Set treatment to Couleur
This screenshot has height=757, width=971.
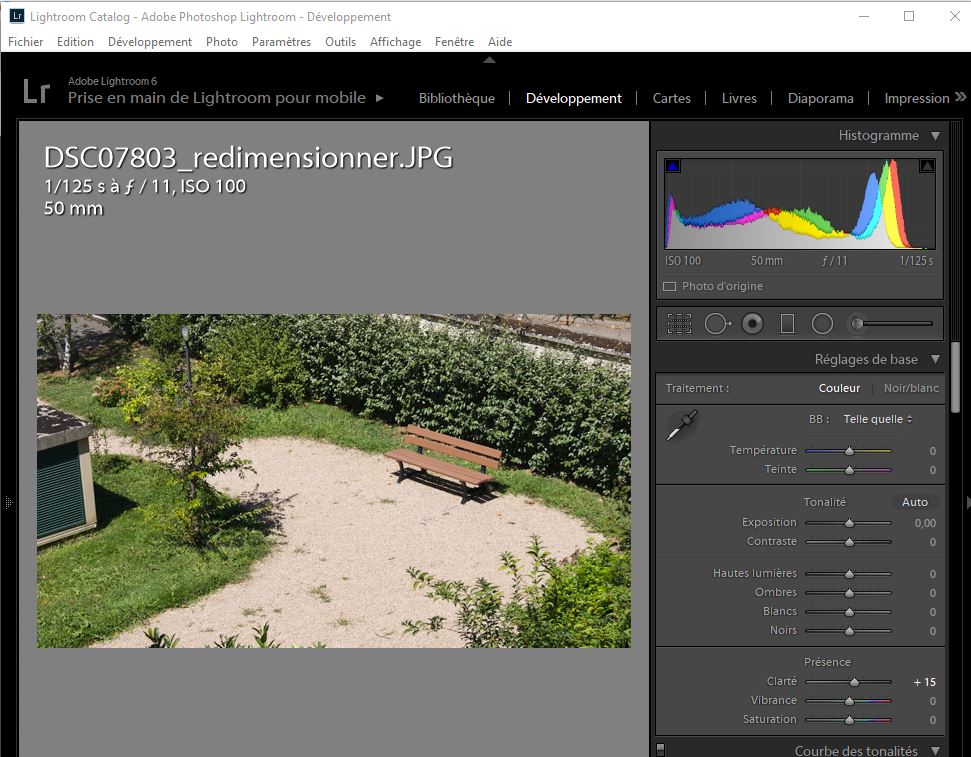[x=839, y=388]
